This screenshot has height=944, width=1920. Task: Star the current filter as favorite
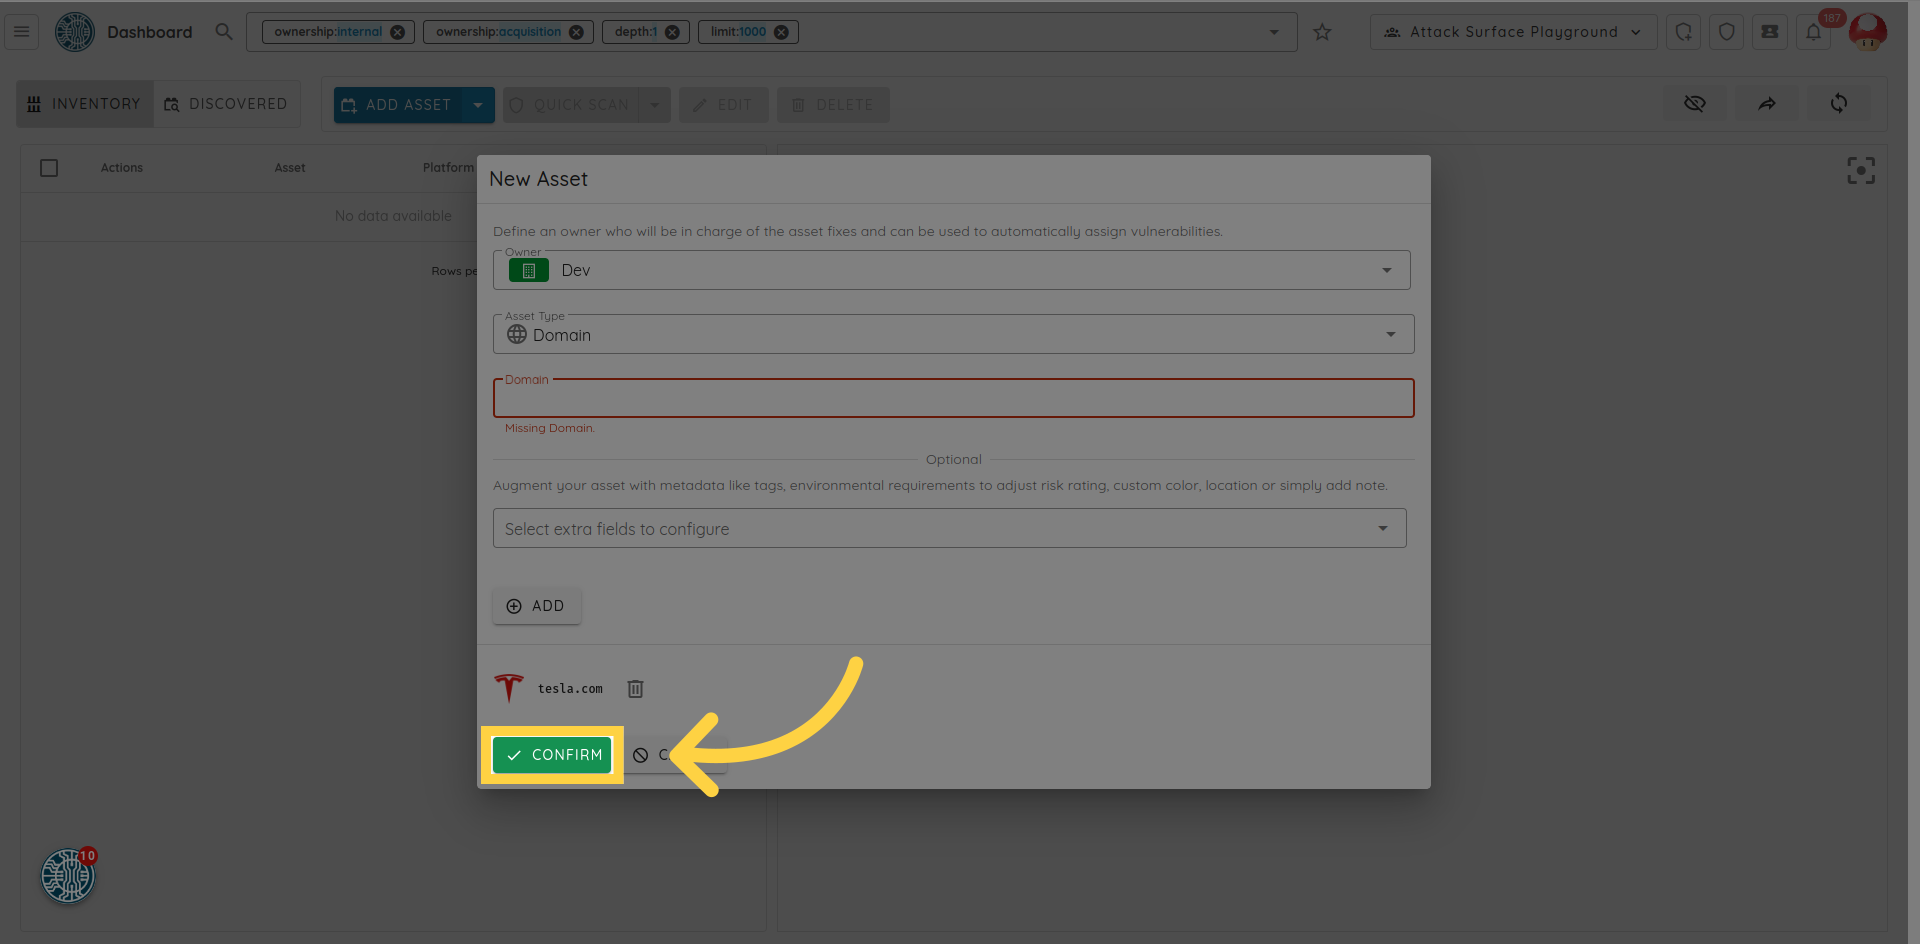coord(1322,32)
